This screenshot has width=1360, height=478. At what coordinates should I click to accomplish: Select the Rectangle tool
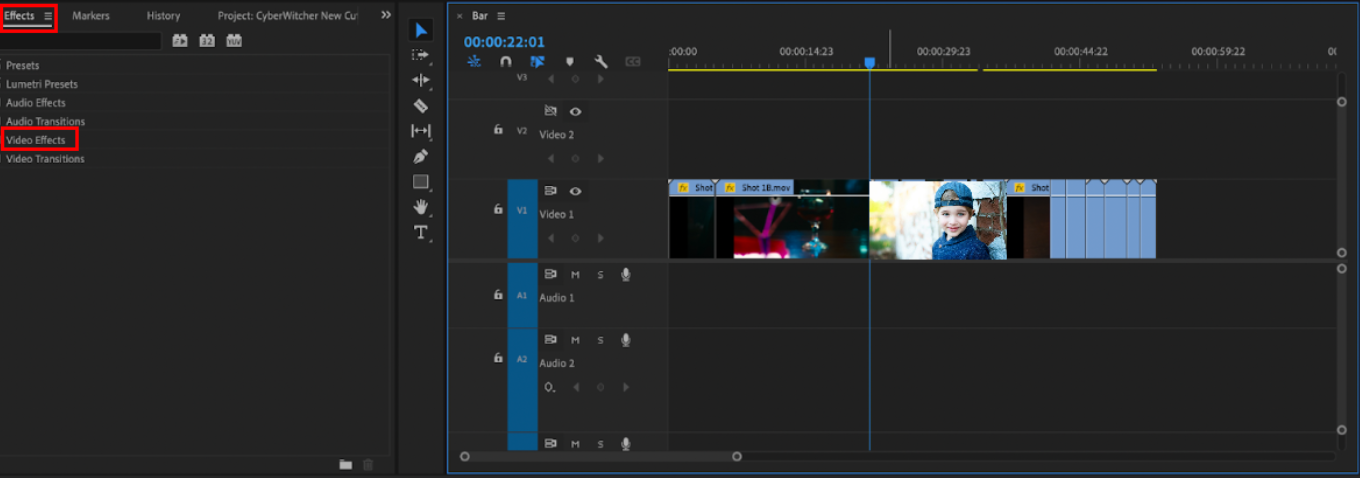pyautogui.click(x=421, y=182)
